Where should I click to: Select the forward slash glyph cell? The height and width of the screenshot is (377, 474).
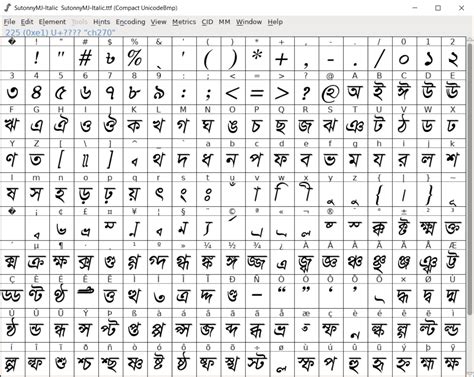(x=380, y=58)
